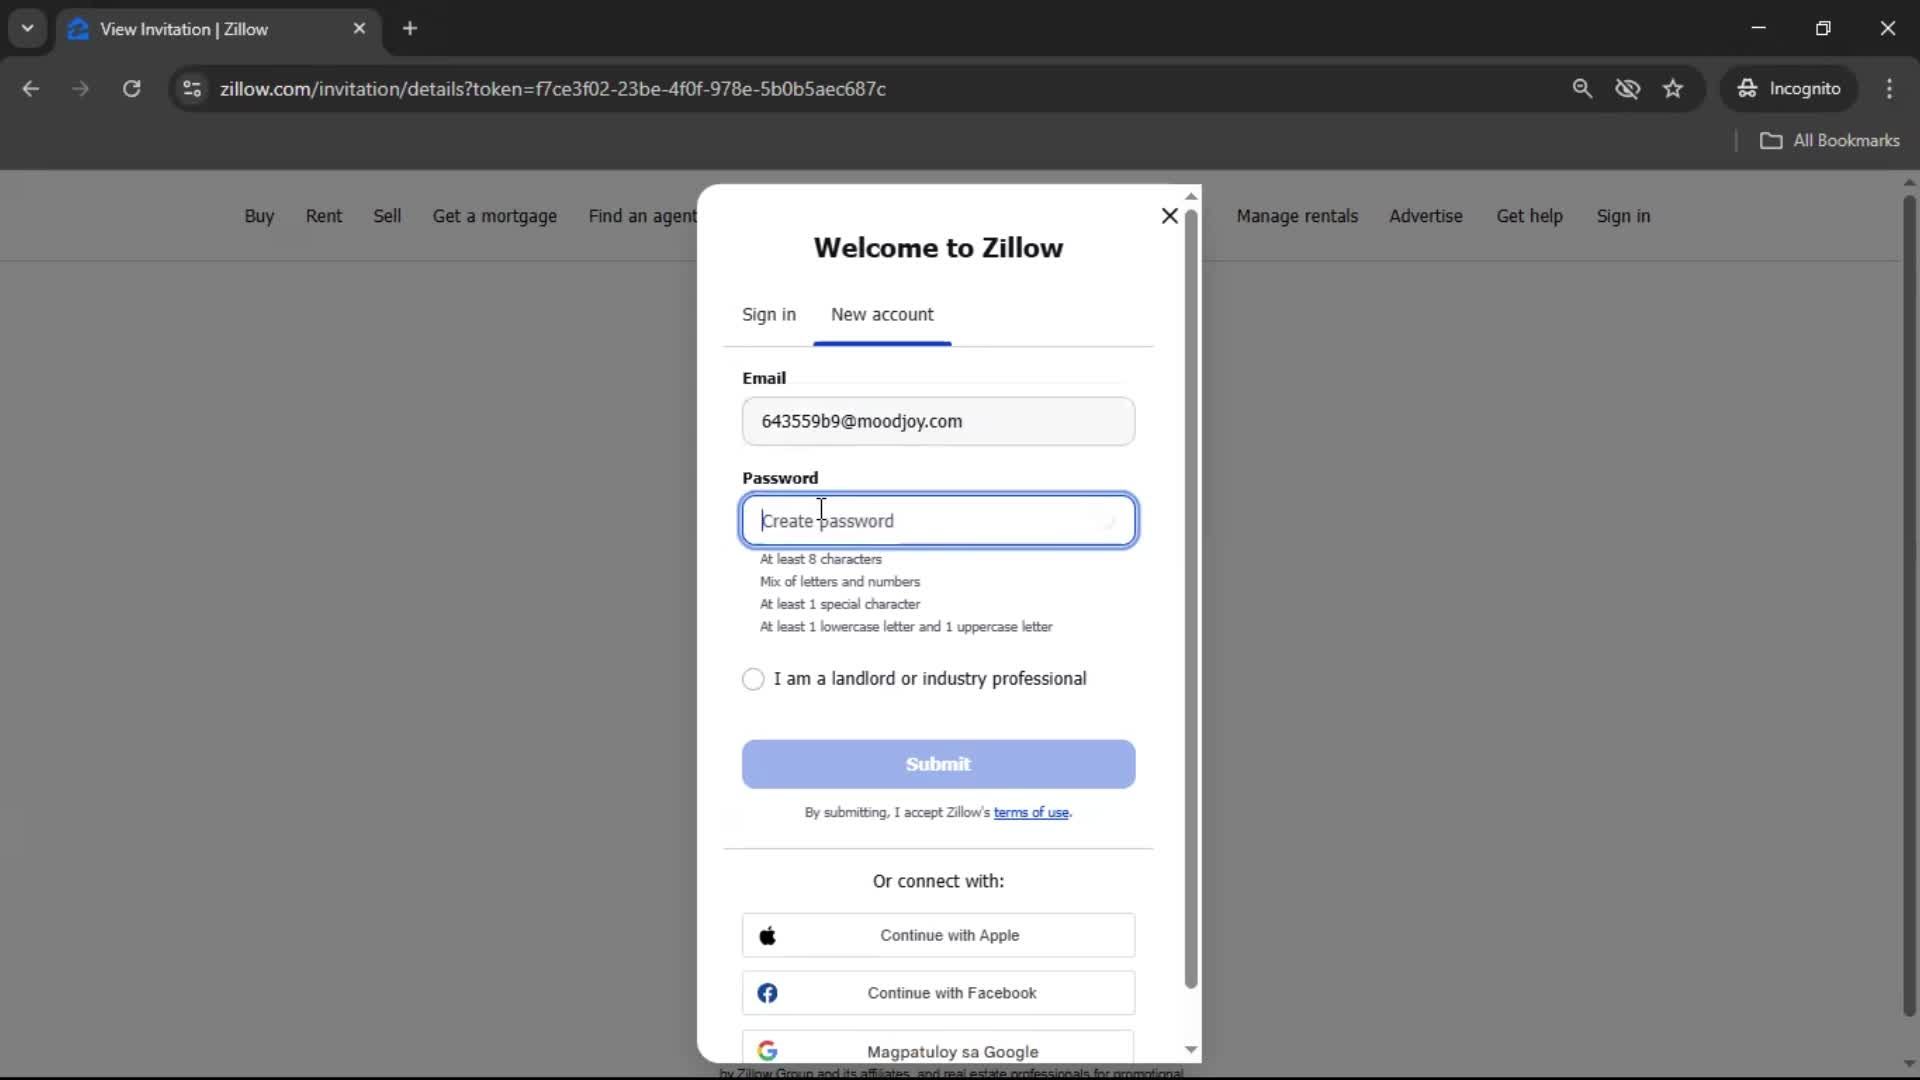Image resolution: width=1920 pixels, height=1080 pixels.
Task: Close the Welcome to Zillow dialog
Action: (1169, 215)
